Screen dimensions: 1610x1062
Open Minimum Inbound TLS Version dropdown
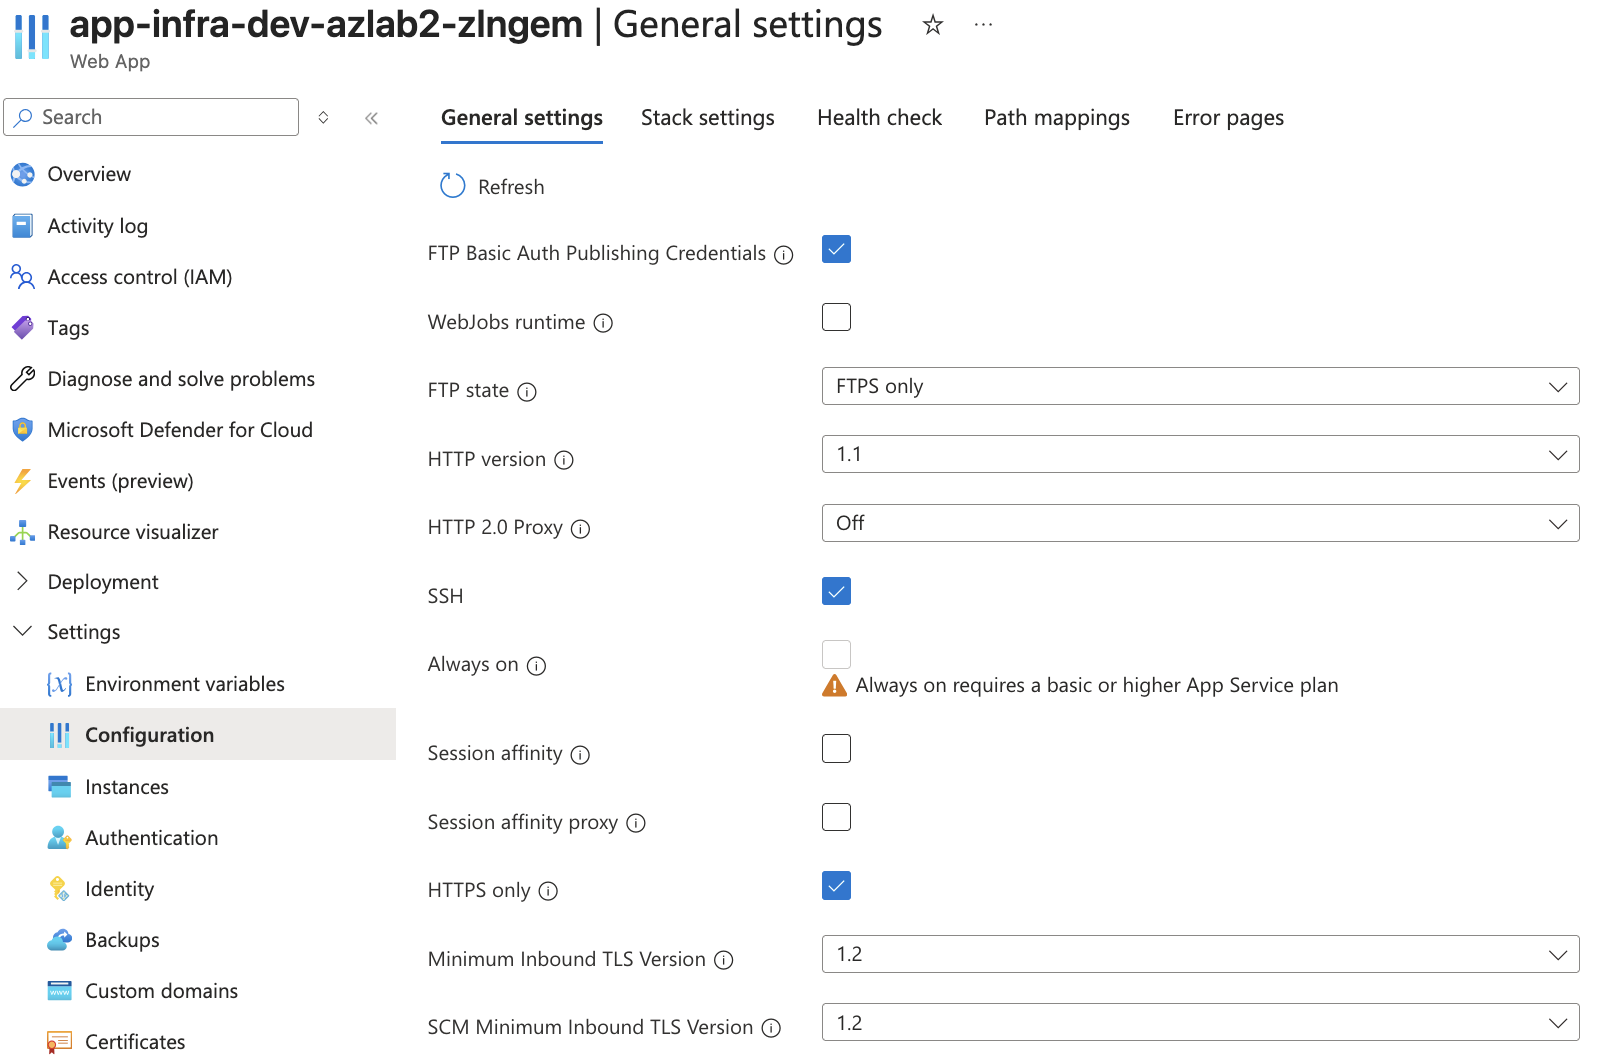click(1200, 954)
